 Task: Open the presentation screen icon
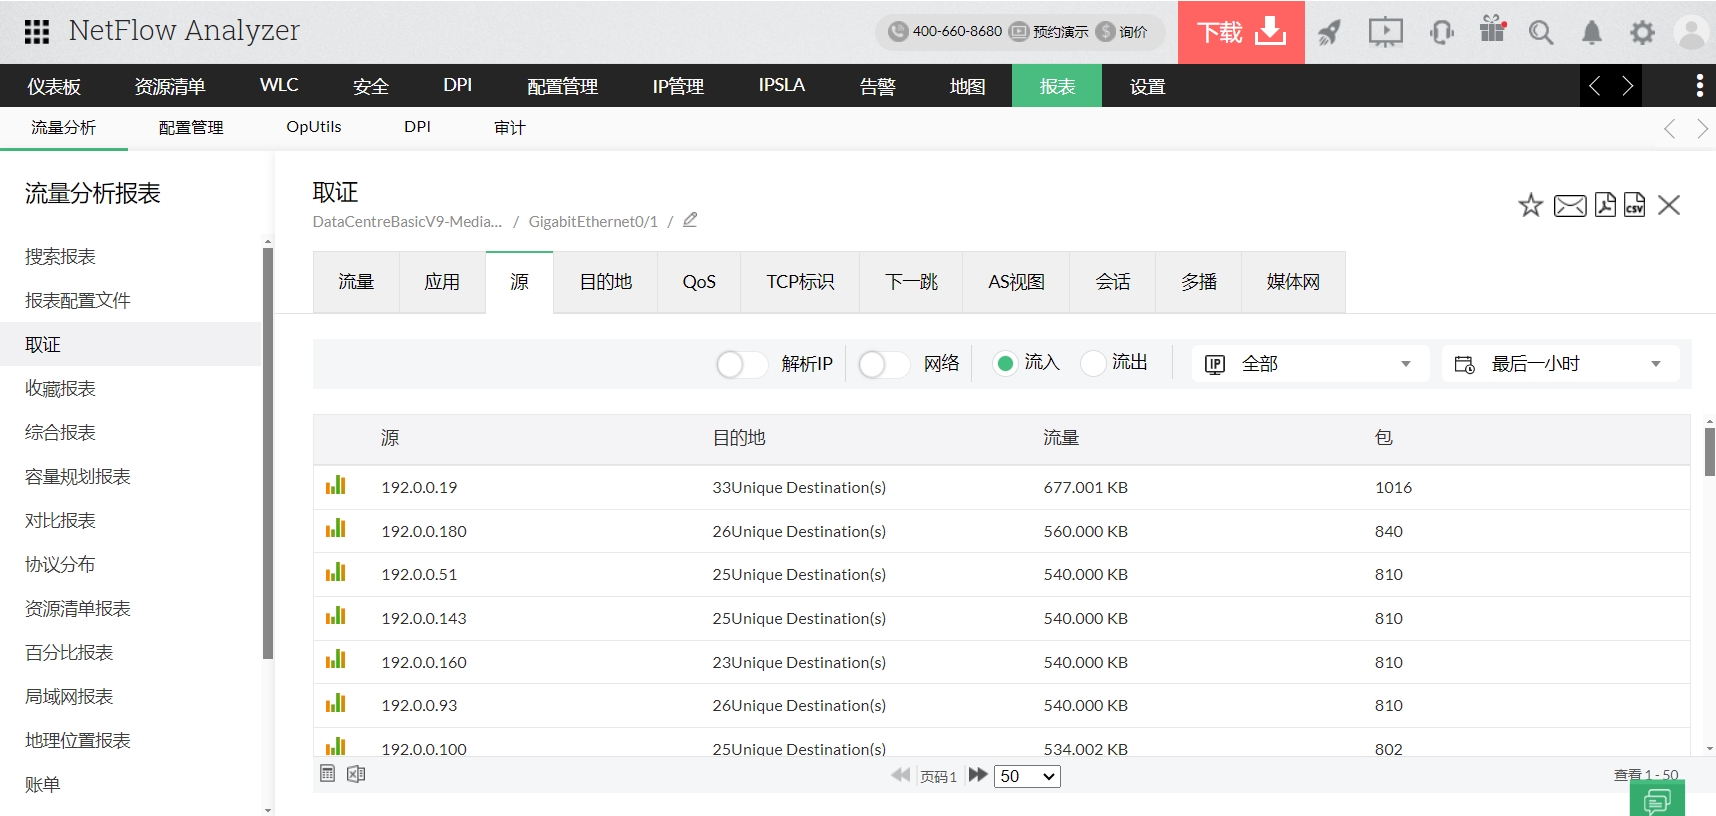1385,33
